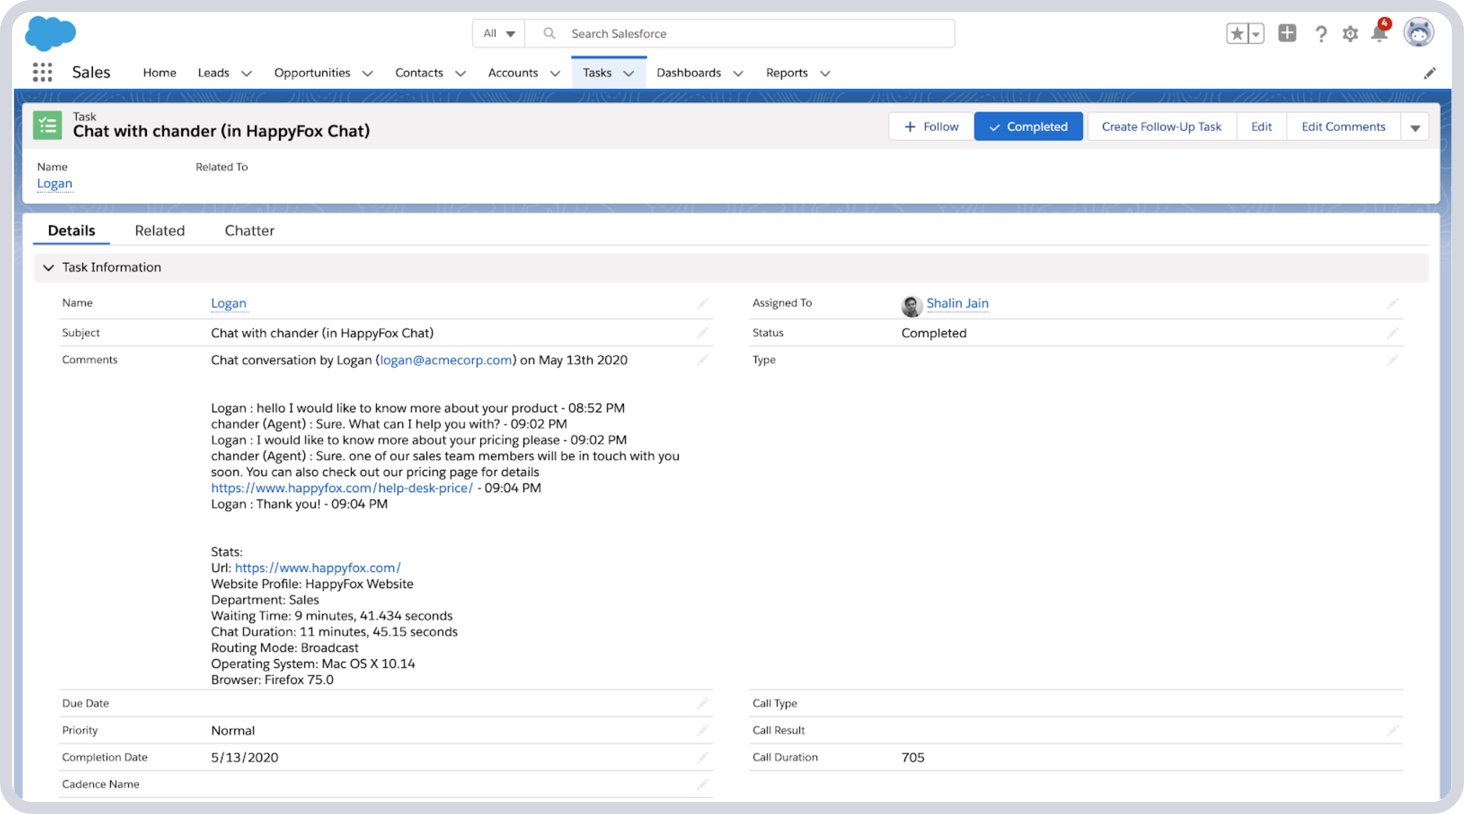This screenshot has height=814, width=1464.
Task: Expand the favorites list dropdown arrow
Action: 1256,33
